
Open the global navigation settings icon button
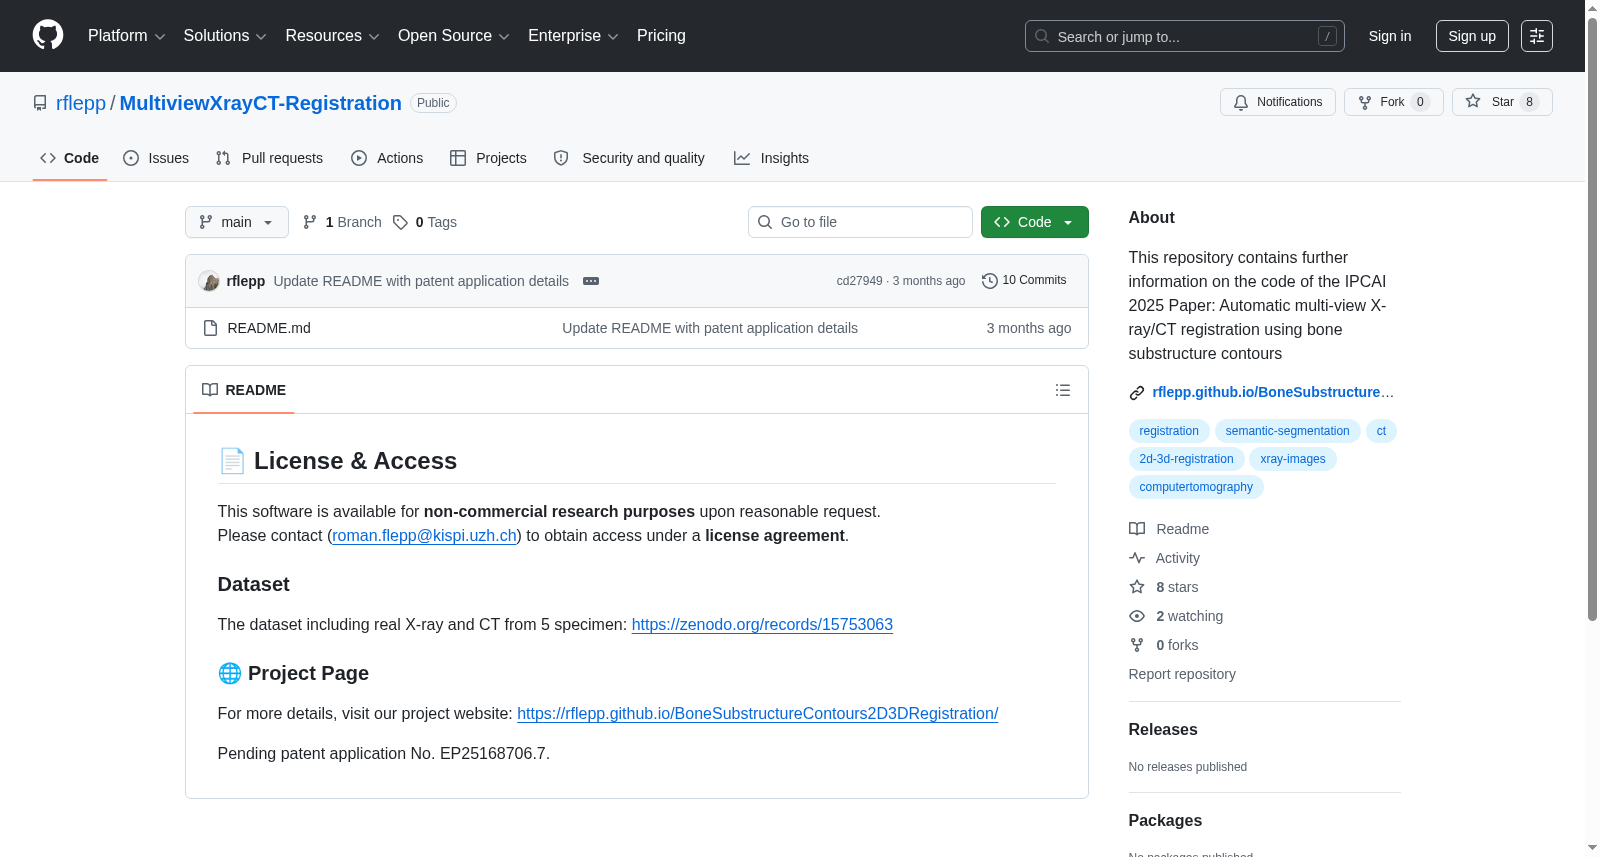[1537, 36]
